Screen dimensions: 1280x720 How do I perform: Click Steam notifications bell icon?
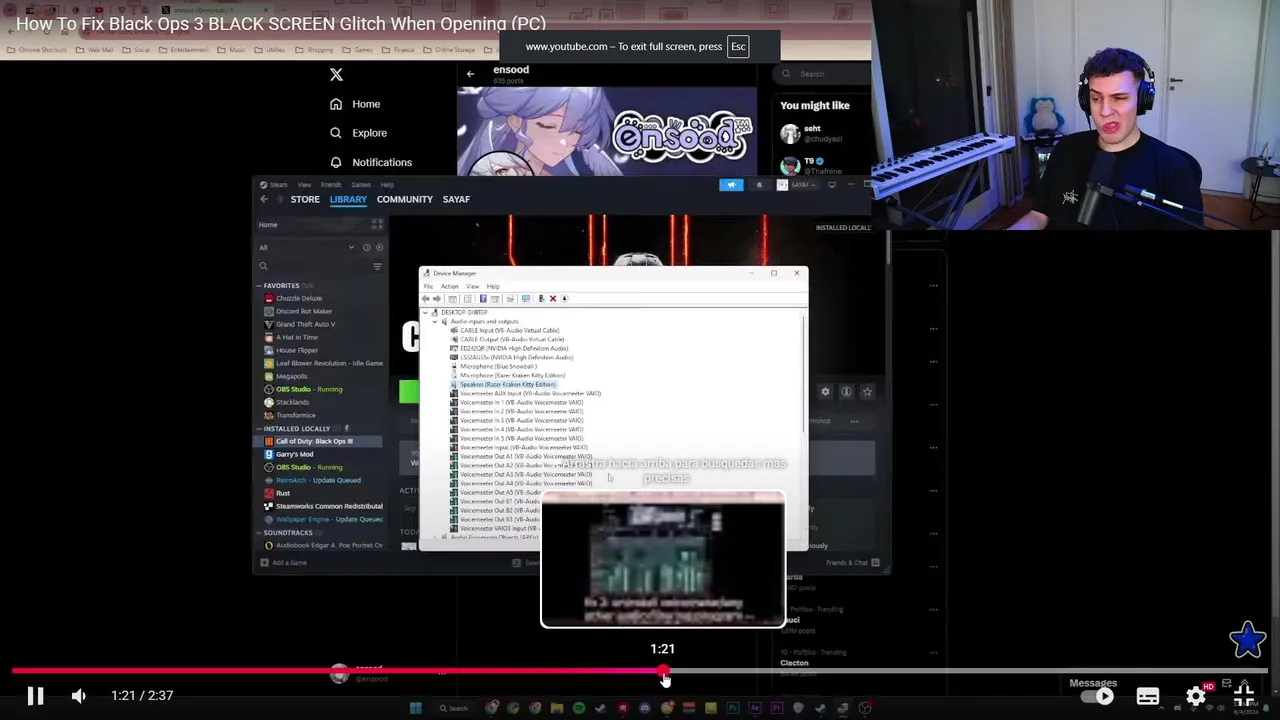coord(759,185)
